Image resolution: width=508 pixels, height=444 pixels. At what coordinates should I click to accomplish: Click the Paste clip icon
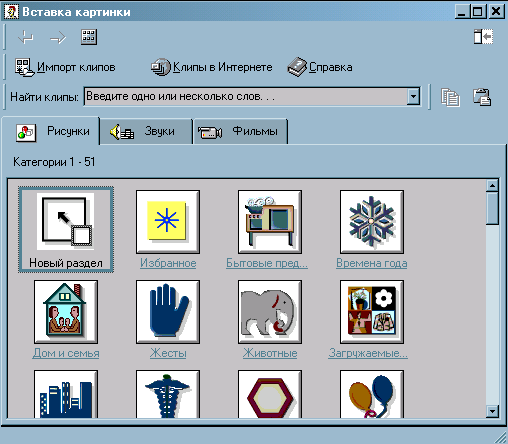coord(482,97)
